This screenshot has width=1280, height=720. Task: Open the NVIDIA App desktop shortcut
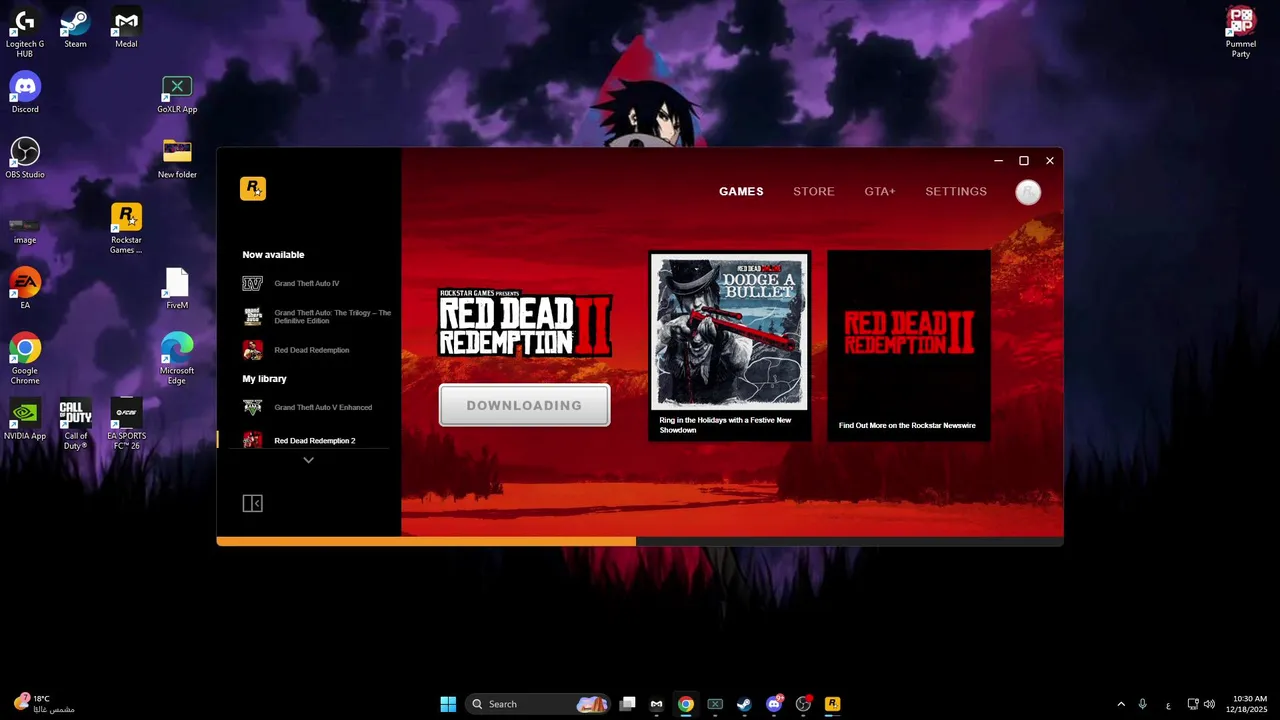coord(25,421)
